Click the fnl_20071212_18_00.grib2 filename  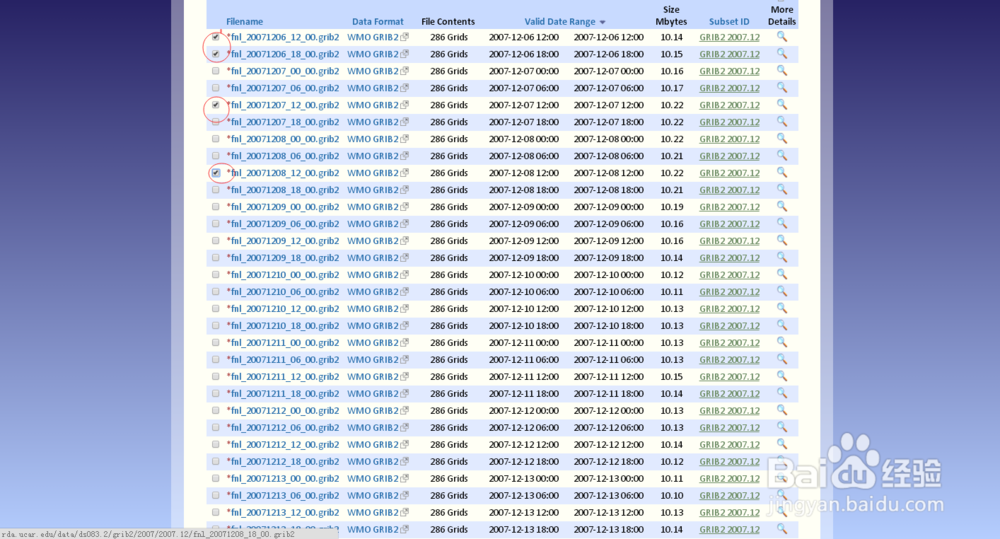pos(284,461)
